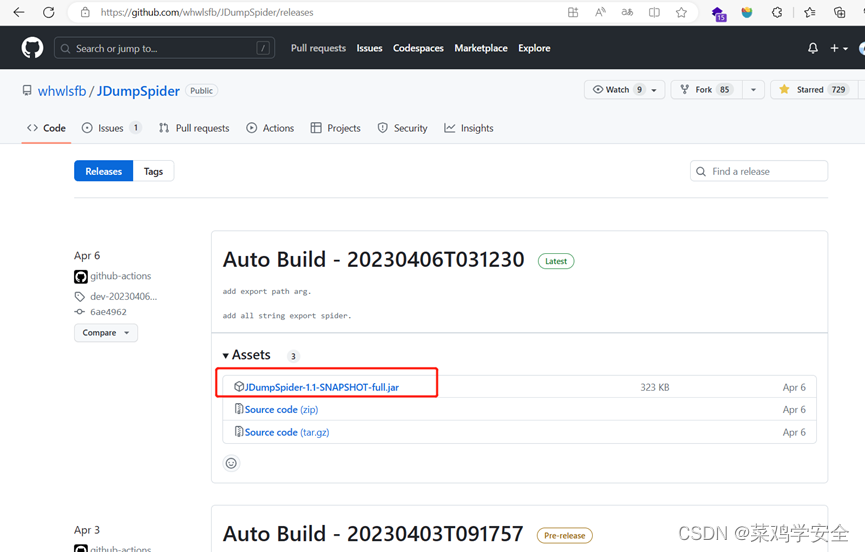
Task: Open the JDumpSpider repository link
Action: pos(138,91)
